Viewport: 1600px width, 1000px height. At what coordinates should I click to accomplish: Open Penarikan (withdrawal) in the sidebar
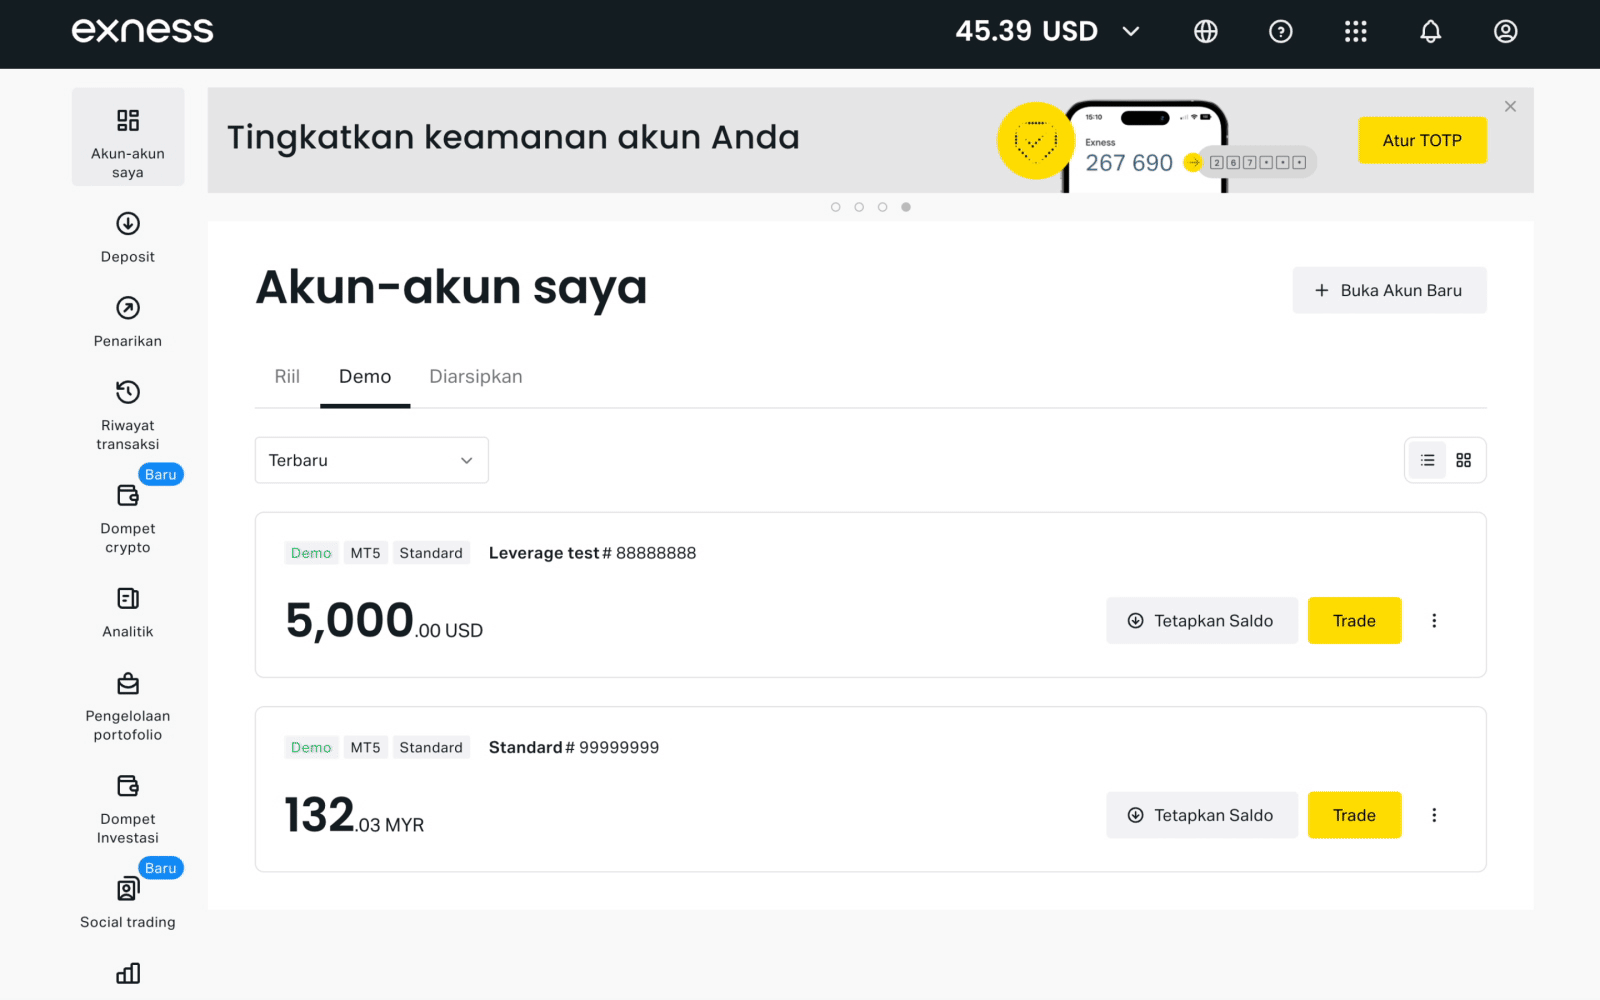tap(128, 308)
